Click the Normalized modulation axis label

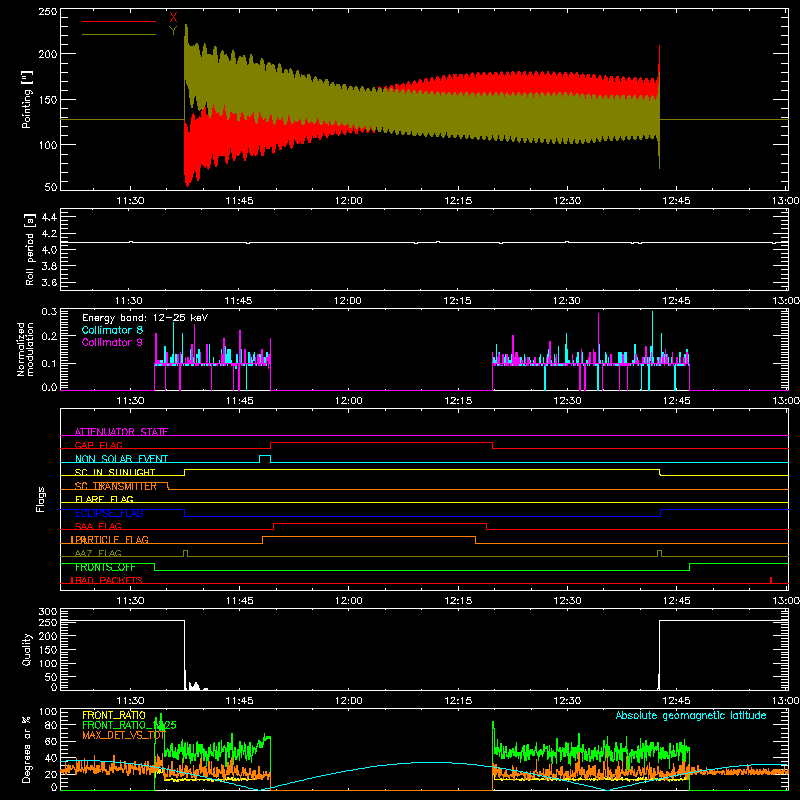click(25, 349)
